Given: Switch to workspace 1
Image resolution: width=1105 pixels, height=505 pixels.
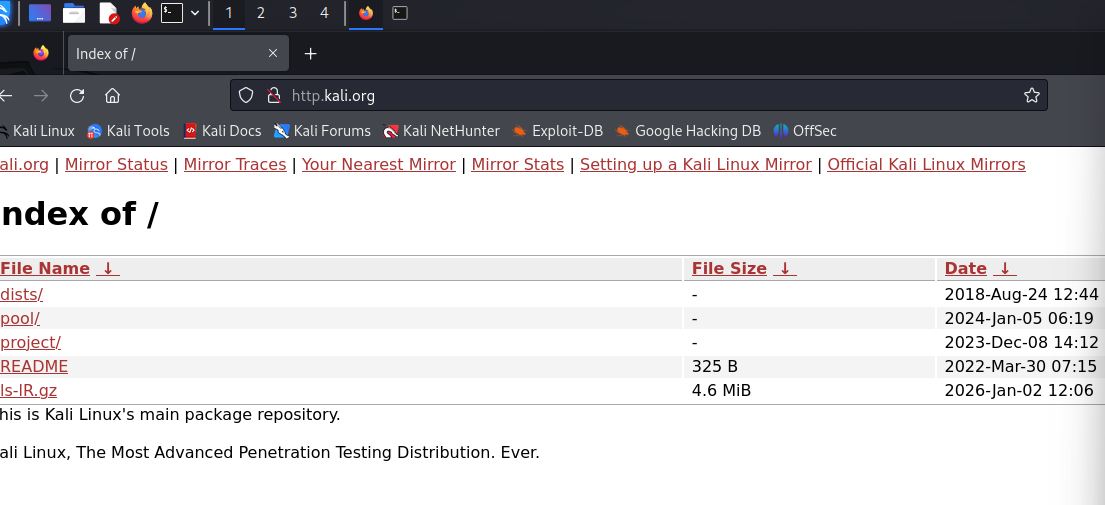Looking at the screenshot, I should (x=228, y=13).
